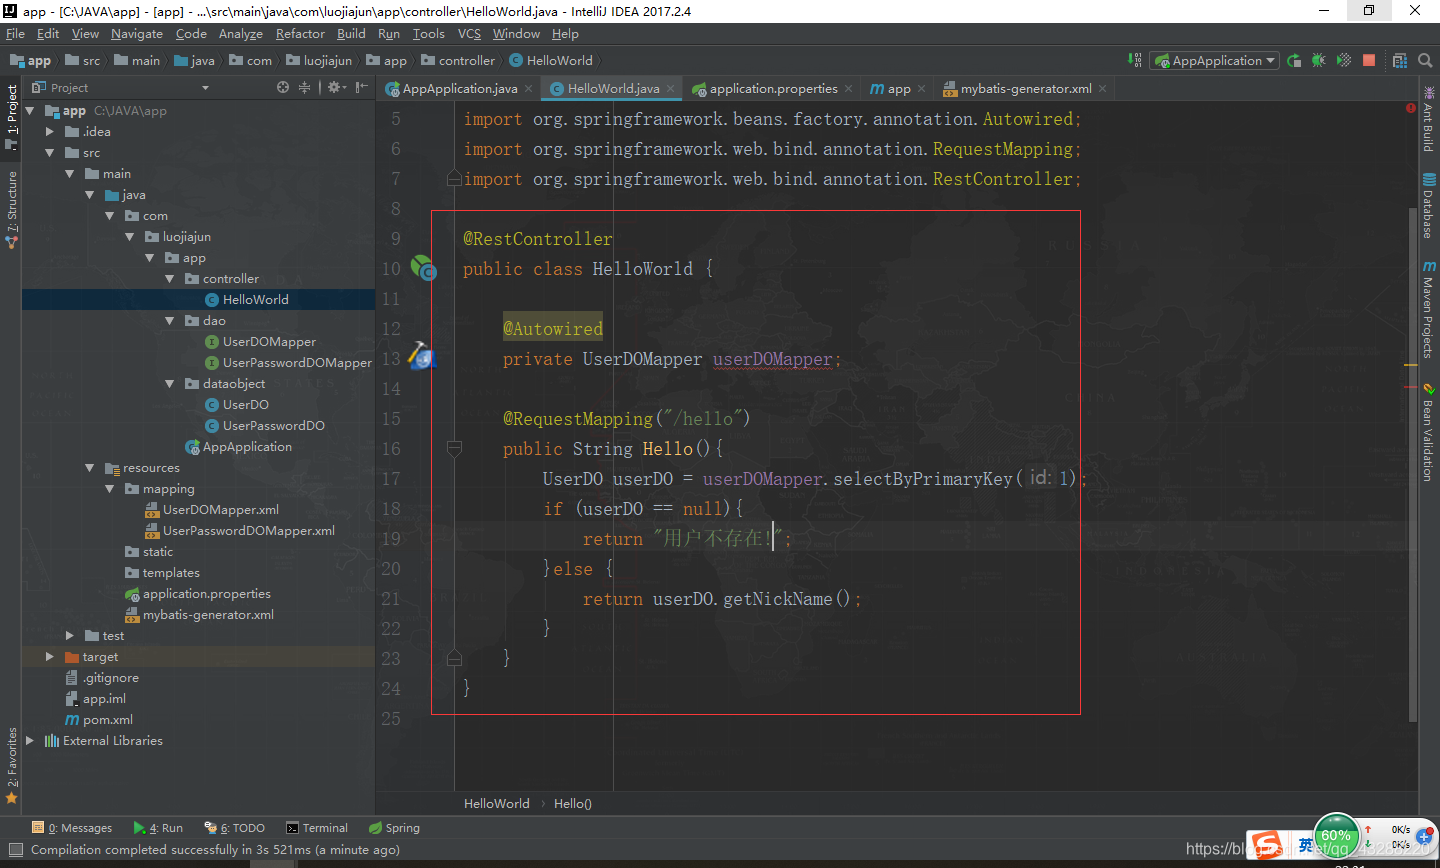Collapse the dataobject package

170,383
